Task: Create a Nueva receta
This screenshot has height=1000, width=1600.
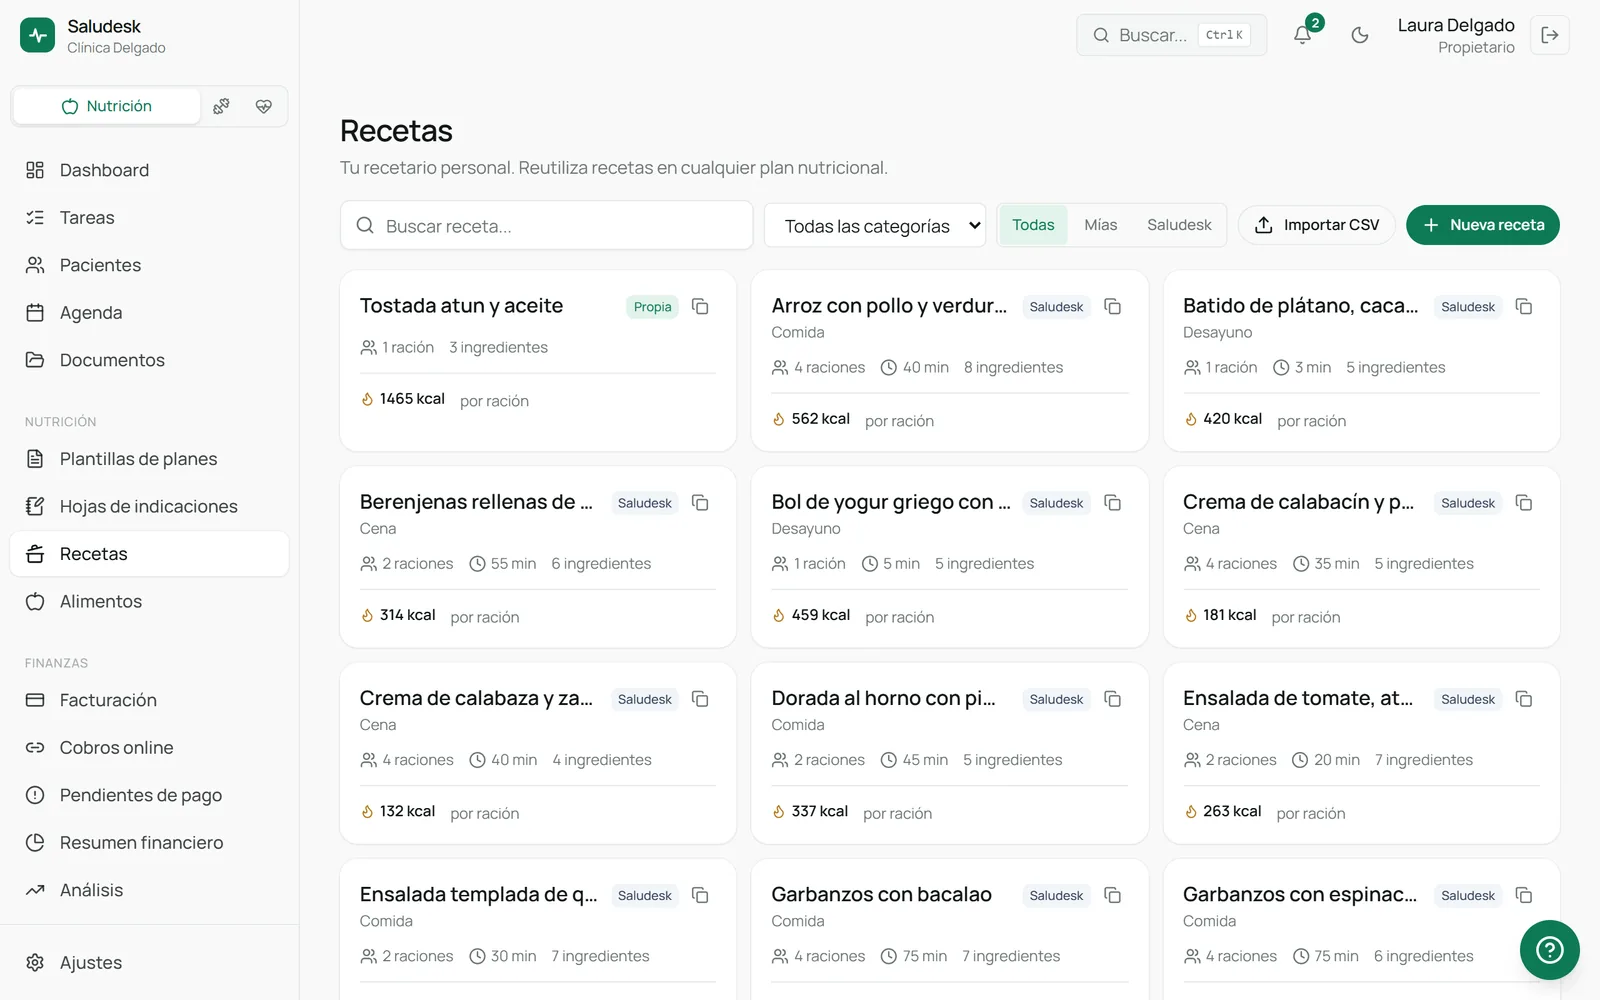Action: (x=1483, y=225)
